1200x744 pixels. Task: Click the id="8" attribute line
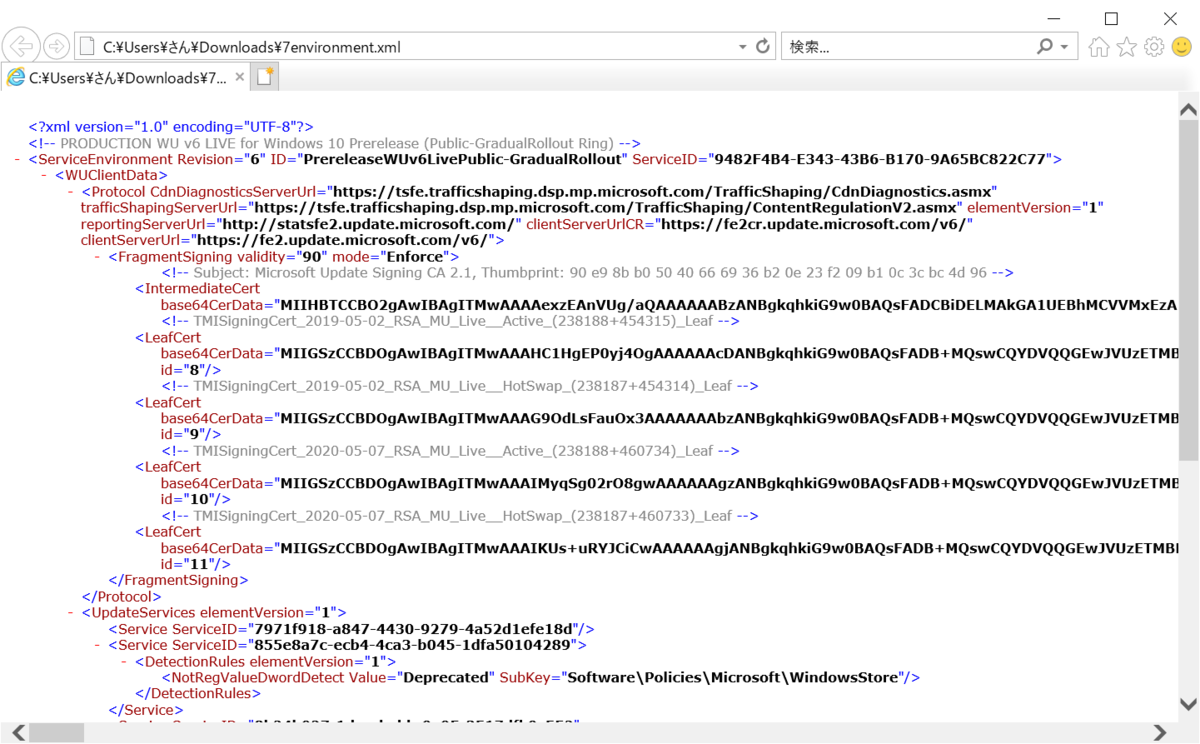(191, 370)
